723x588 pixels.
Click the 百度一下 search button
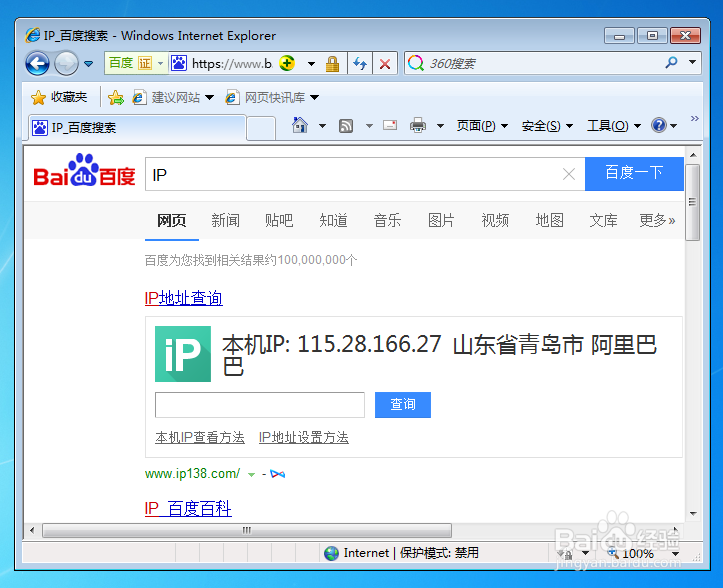tap(634, 173)
